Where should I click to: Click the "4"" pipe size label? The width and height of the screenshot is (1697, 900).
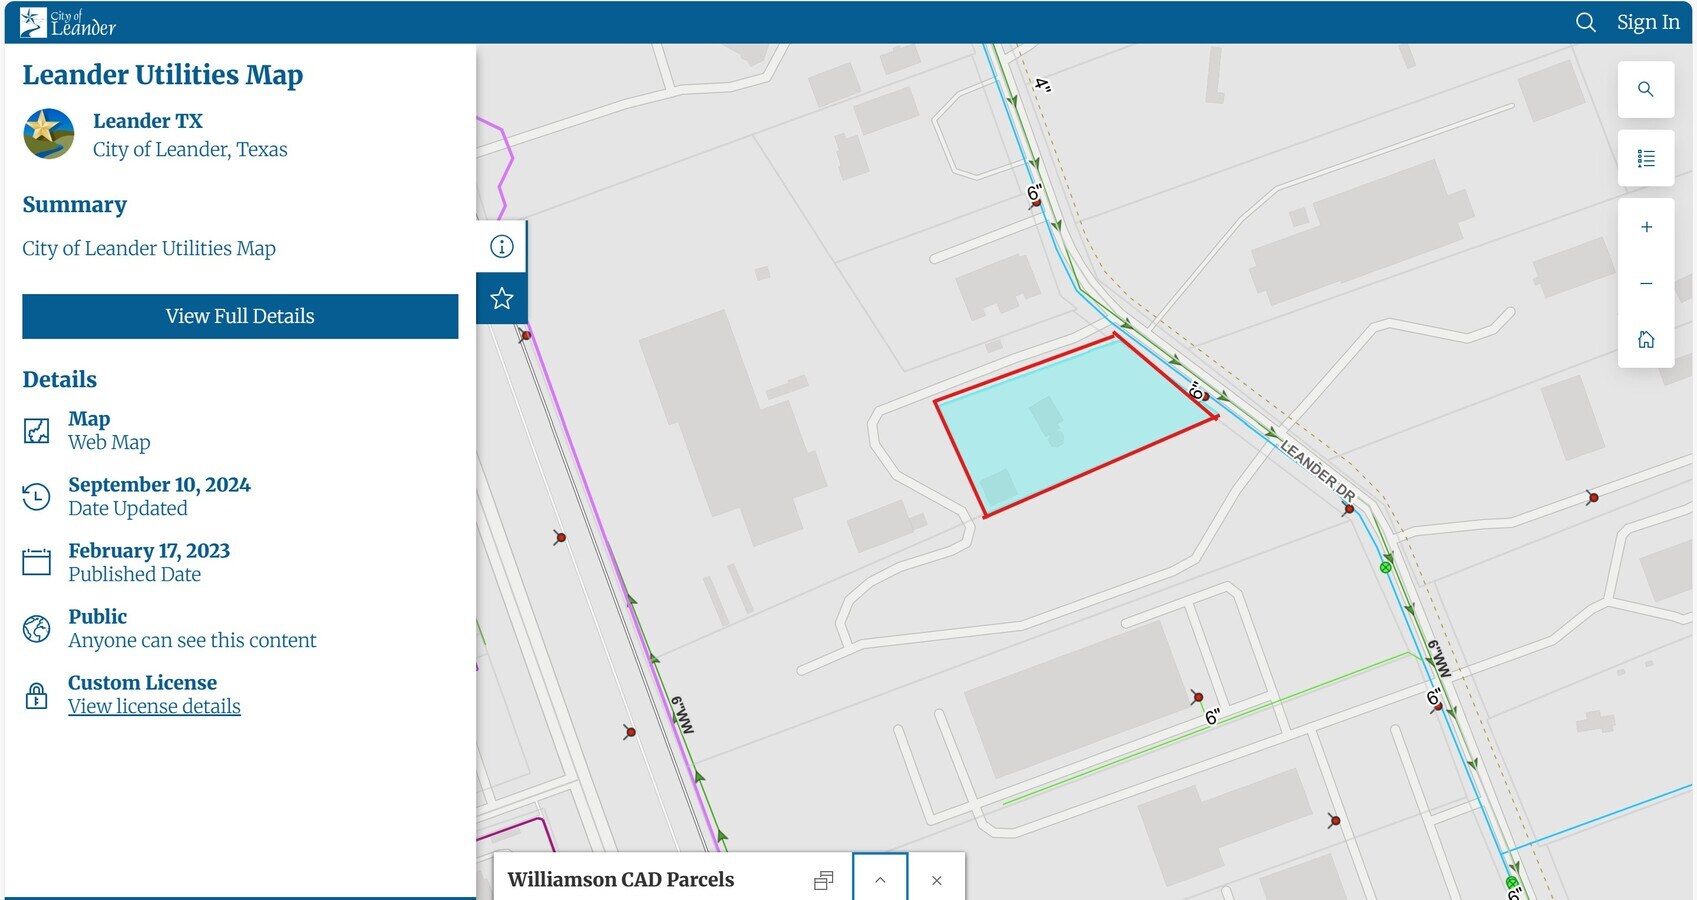(x=1043, y=85)
